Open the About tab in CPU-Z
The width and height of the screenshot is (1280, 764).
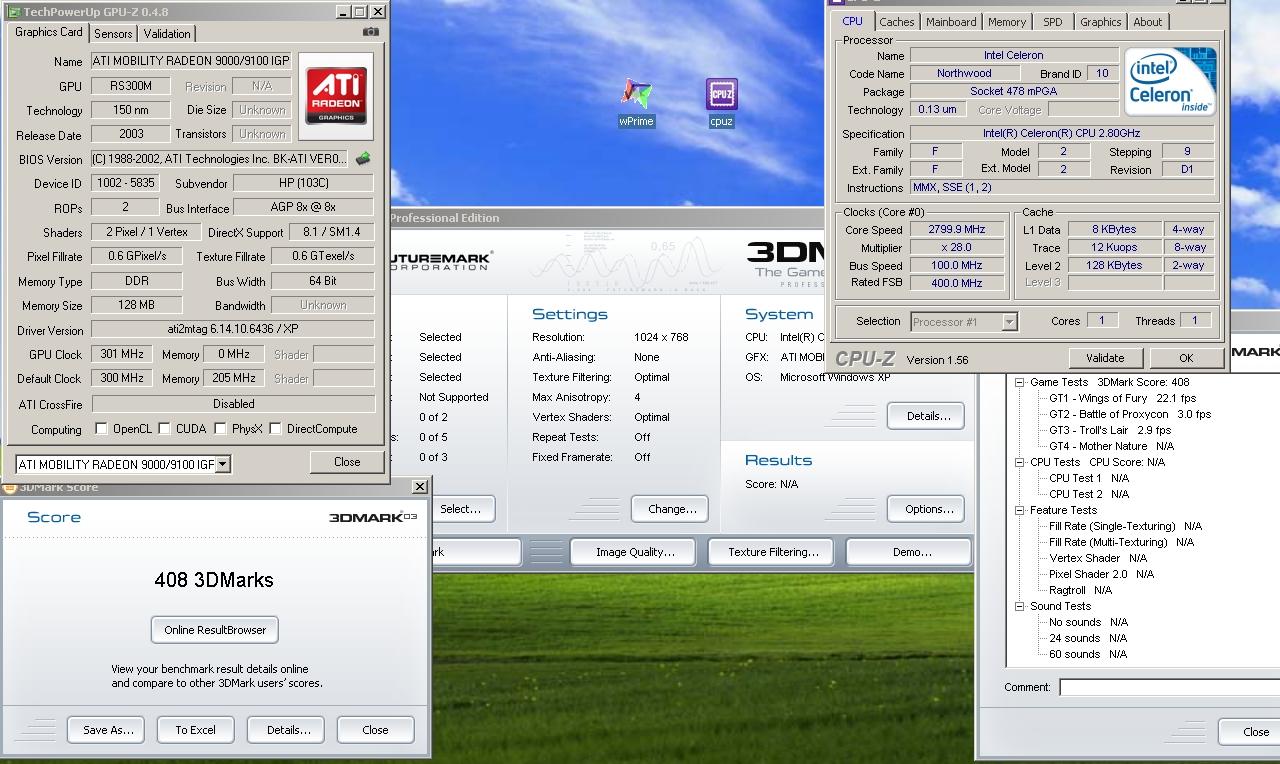point(1148,22)
